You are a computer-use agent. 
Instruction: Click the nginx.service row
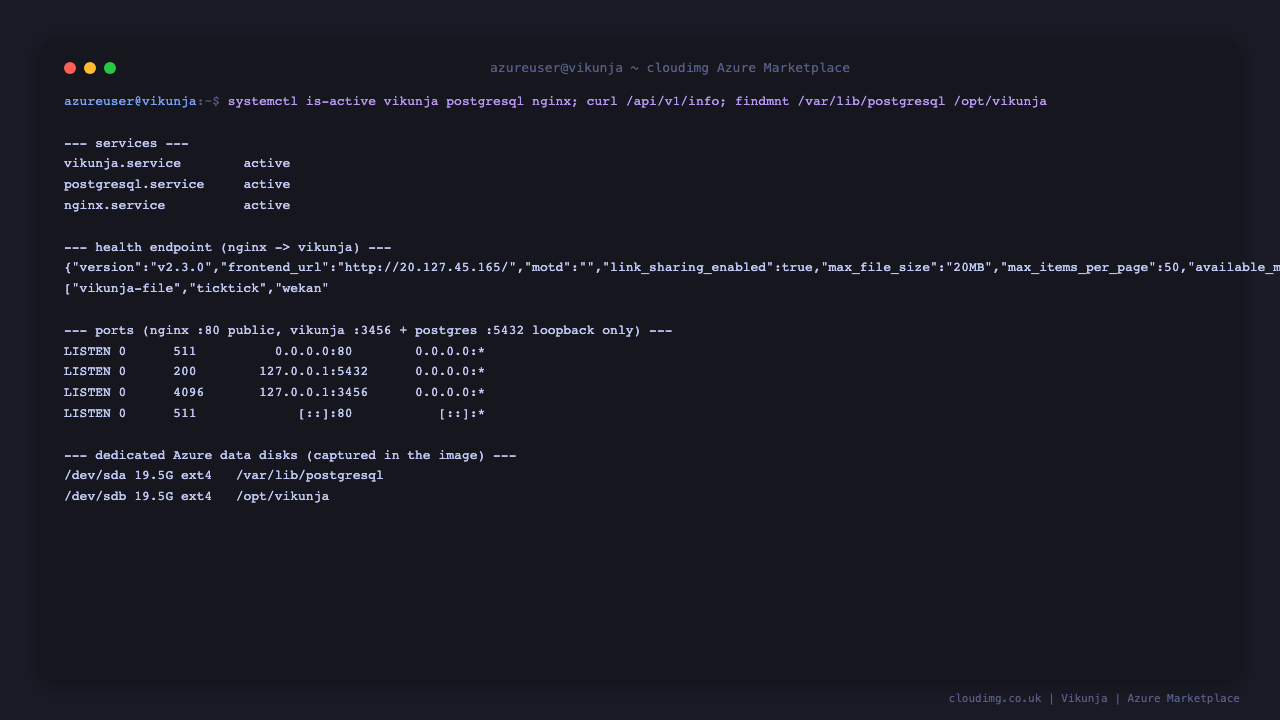pos(177,205)
